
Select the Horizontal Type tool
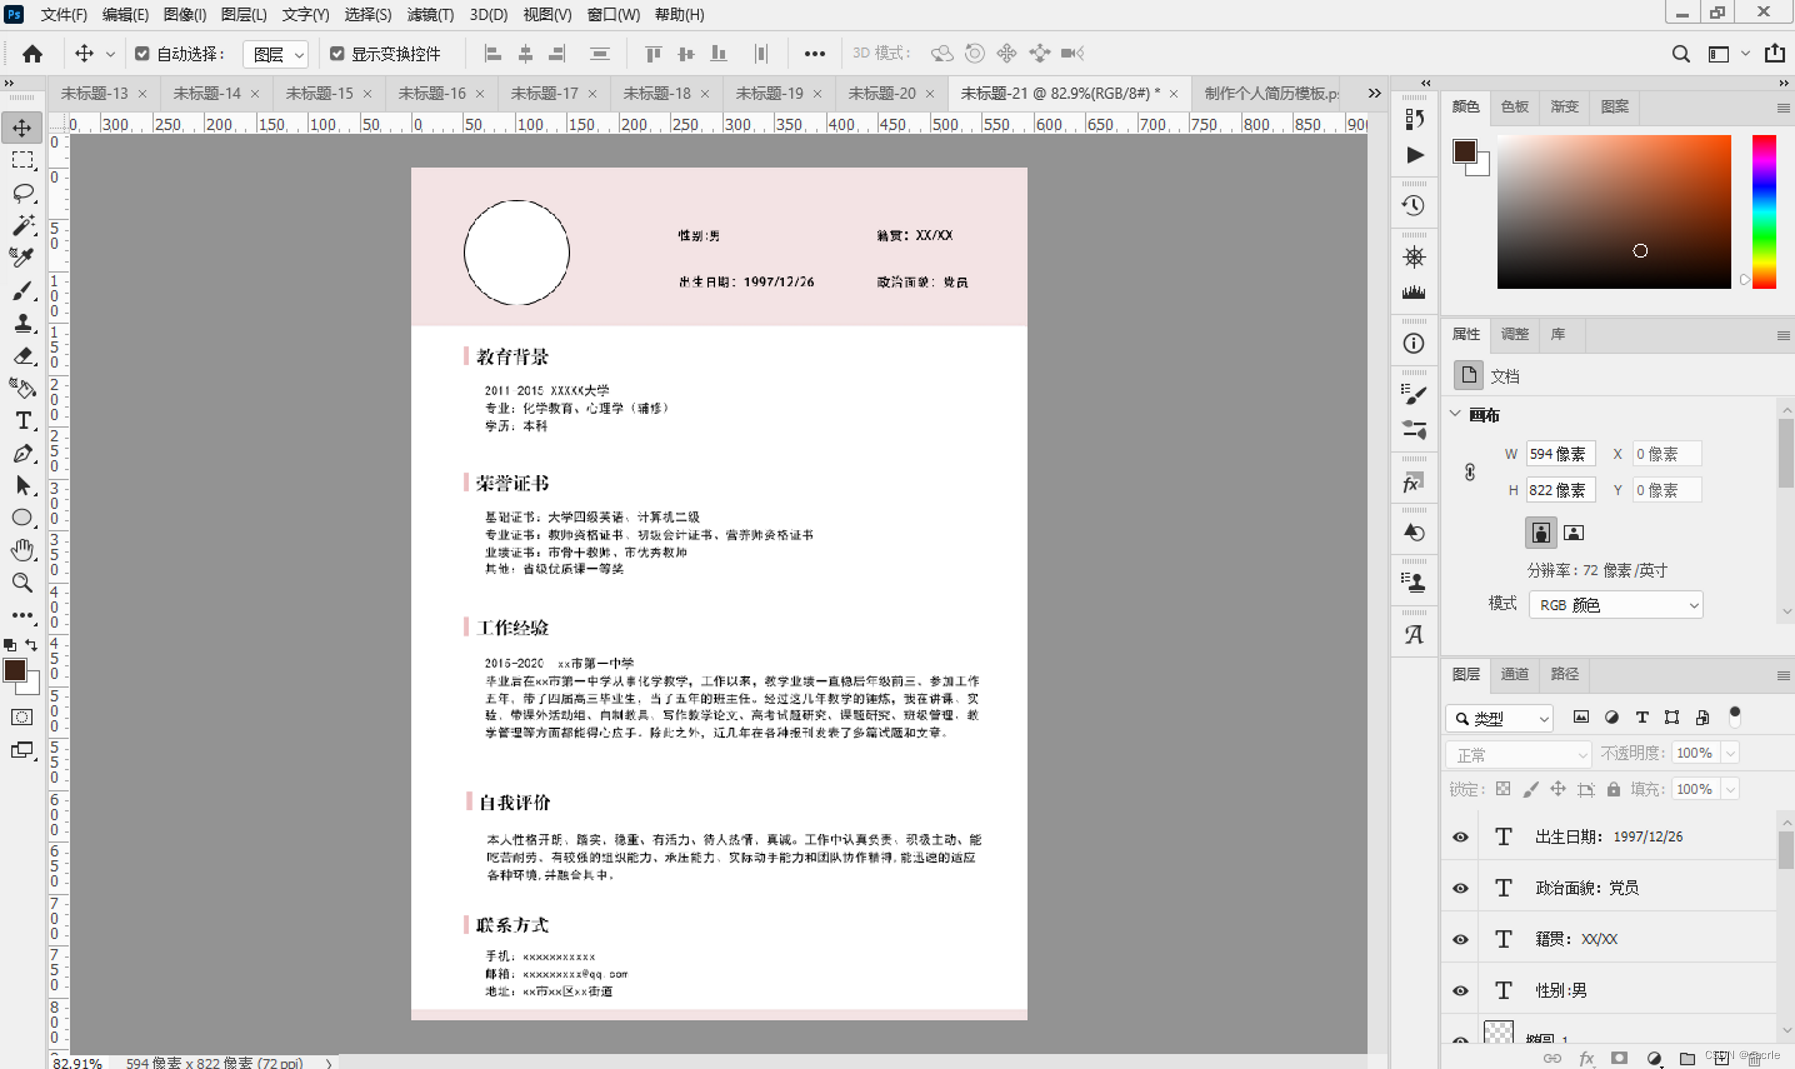[x=22, y=421]
